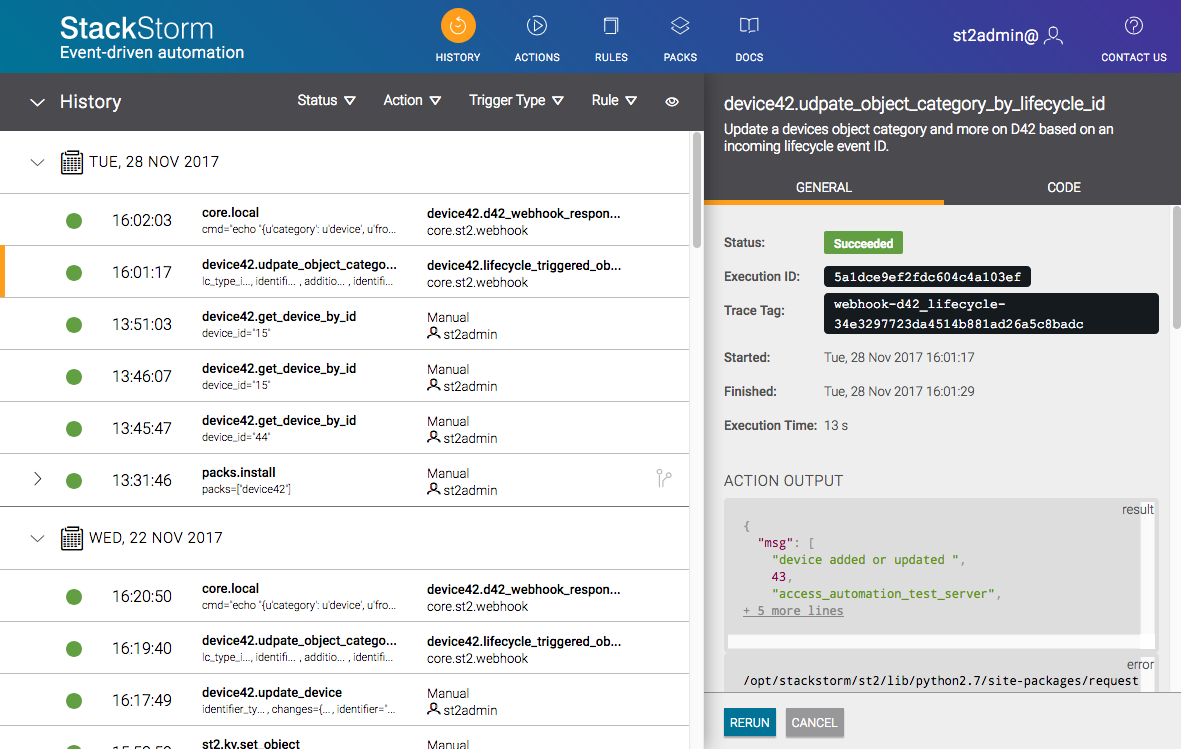Click the ACTION OUTPUT heading
The height and width of the screenshot is (749, 1181).
pos(783,481)
